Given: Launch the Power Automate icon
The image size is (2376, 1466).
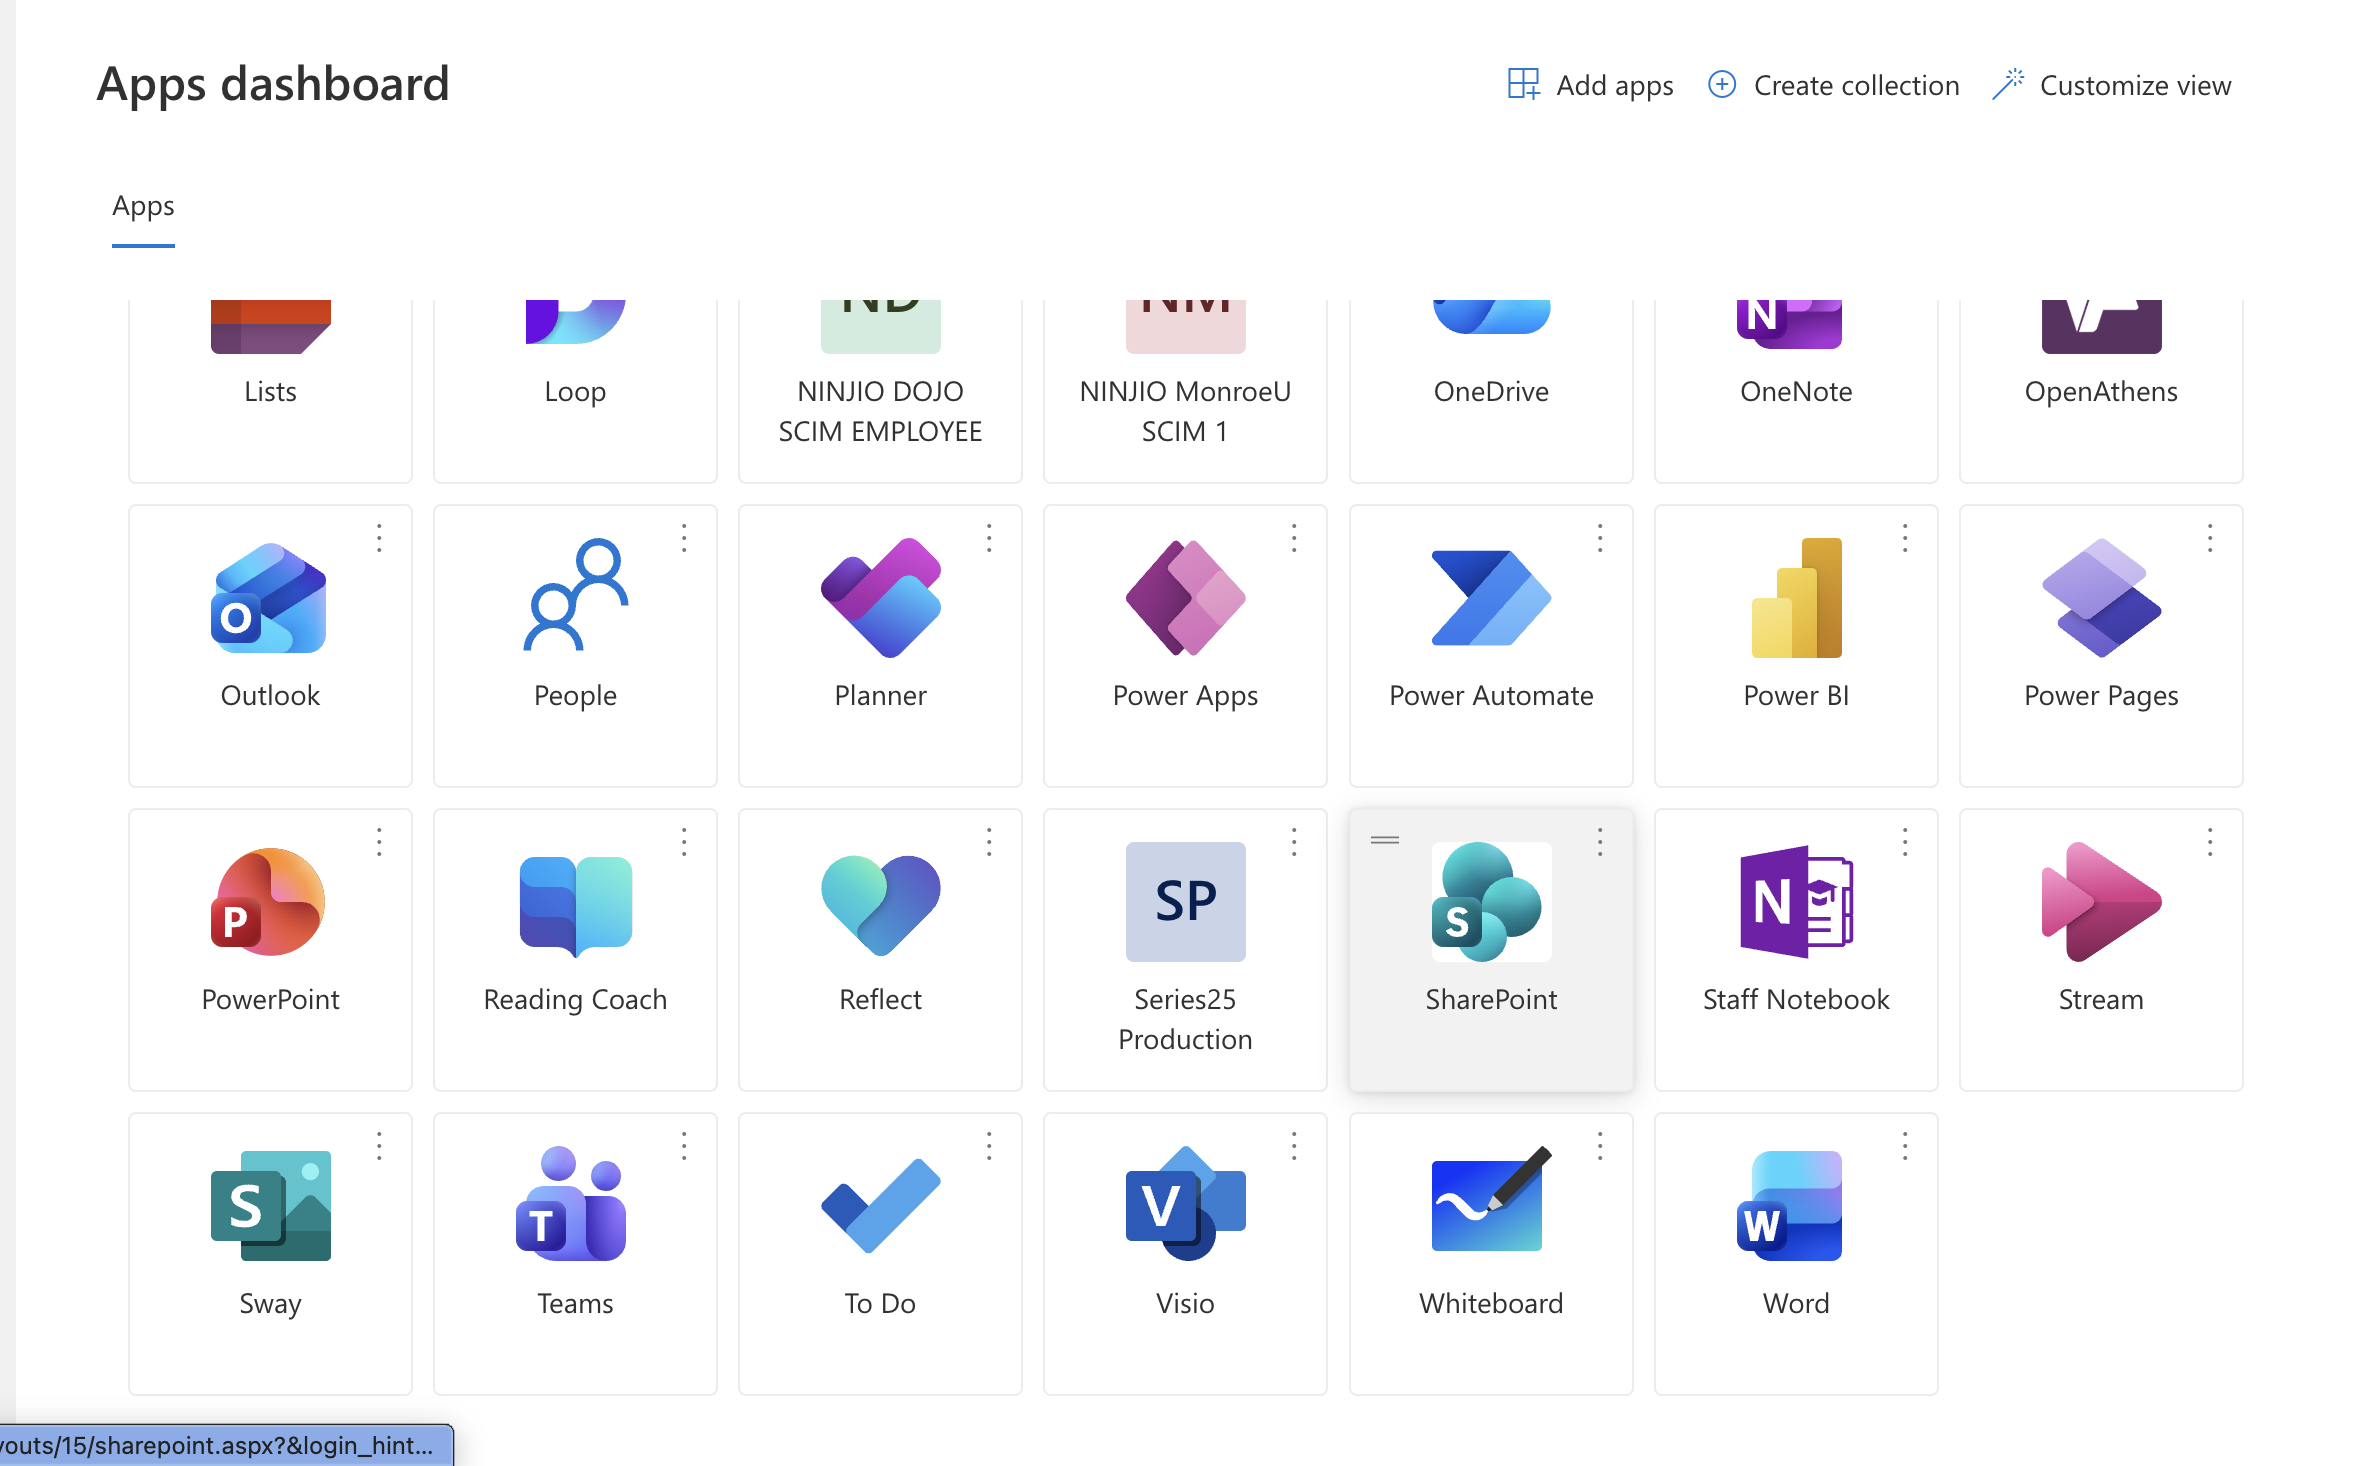Looking at the screenshot, I should coord(1491,598).
